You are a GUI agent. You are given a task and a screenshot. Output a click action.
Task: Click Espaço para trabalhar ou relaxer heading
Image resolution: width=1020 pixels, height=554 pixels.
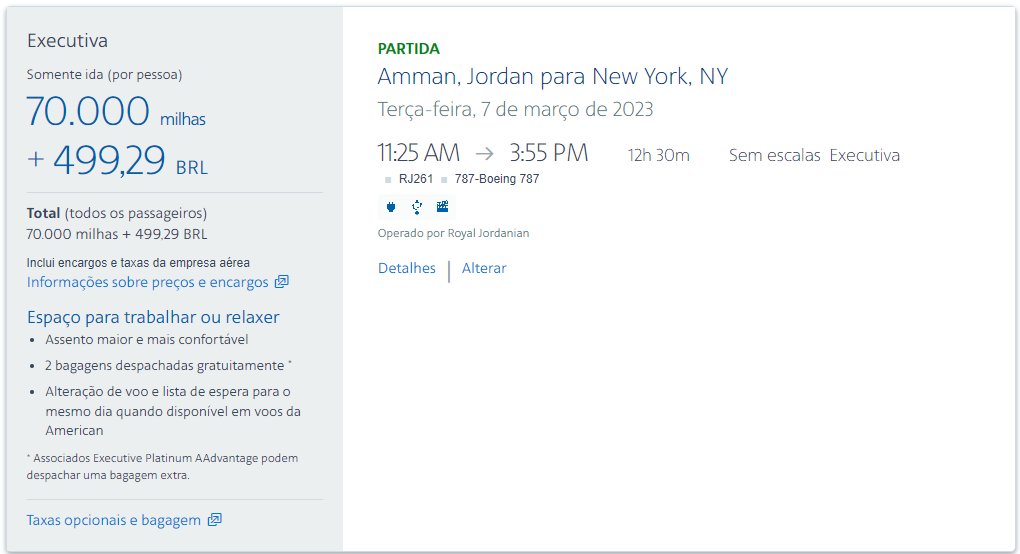click(x=153, y=317)
